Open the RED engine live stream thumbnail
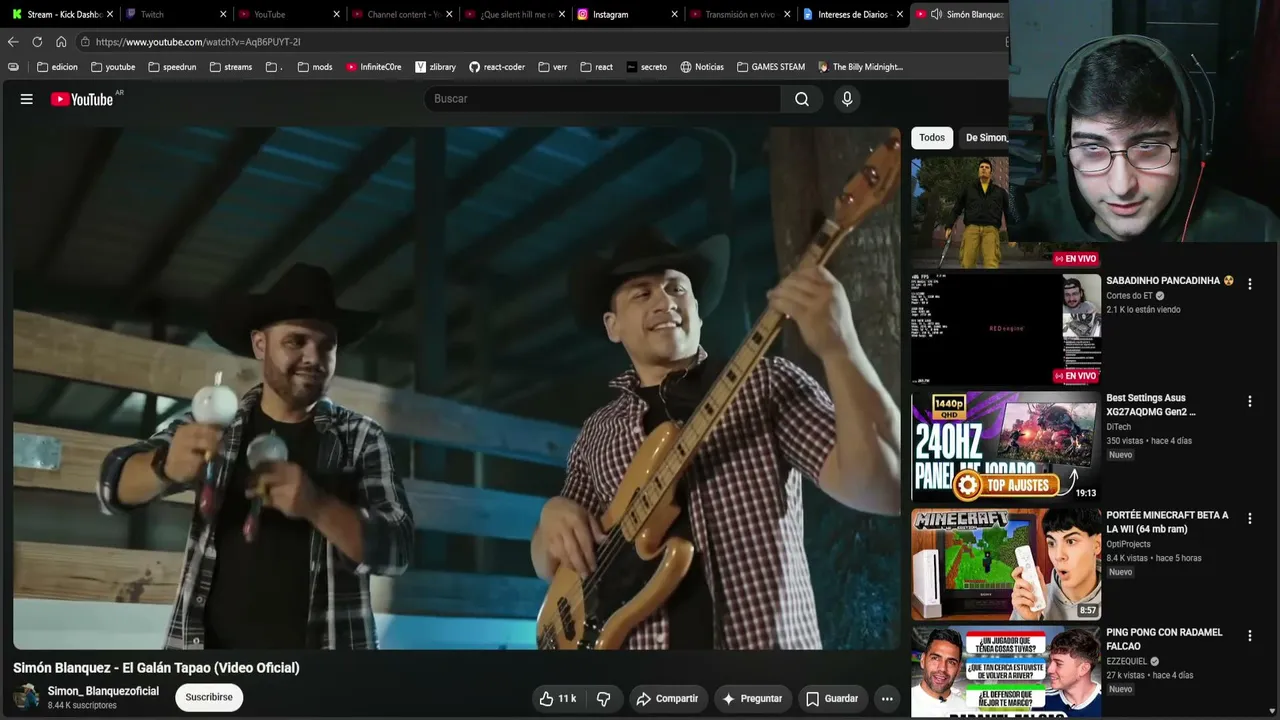Viewport: 1280px width, 720px height. [x=1006, y=329]
